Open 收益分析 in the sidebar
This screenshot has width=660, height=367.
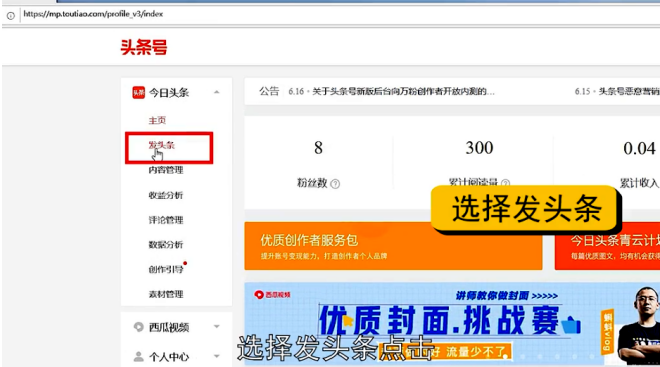point(166,195)
